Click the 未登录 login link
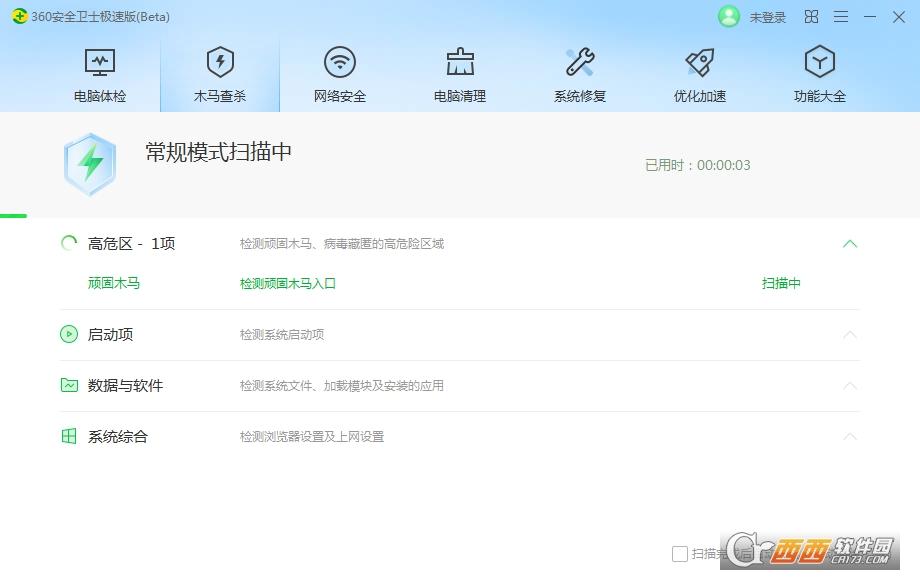Viewport: 920px width, 580px height. 767,18
